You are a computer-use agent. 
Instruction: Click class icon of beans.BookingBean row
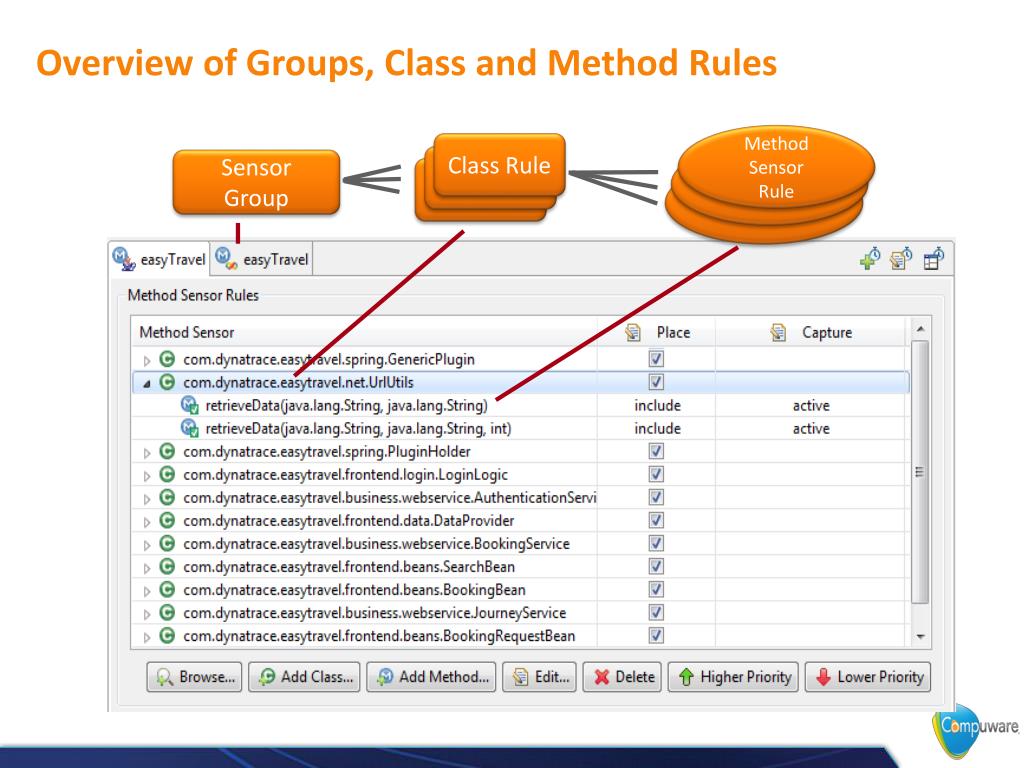167,590
